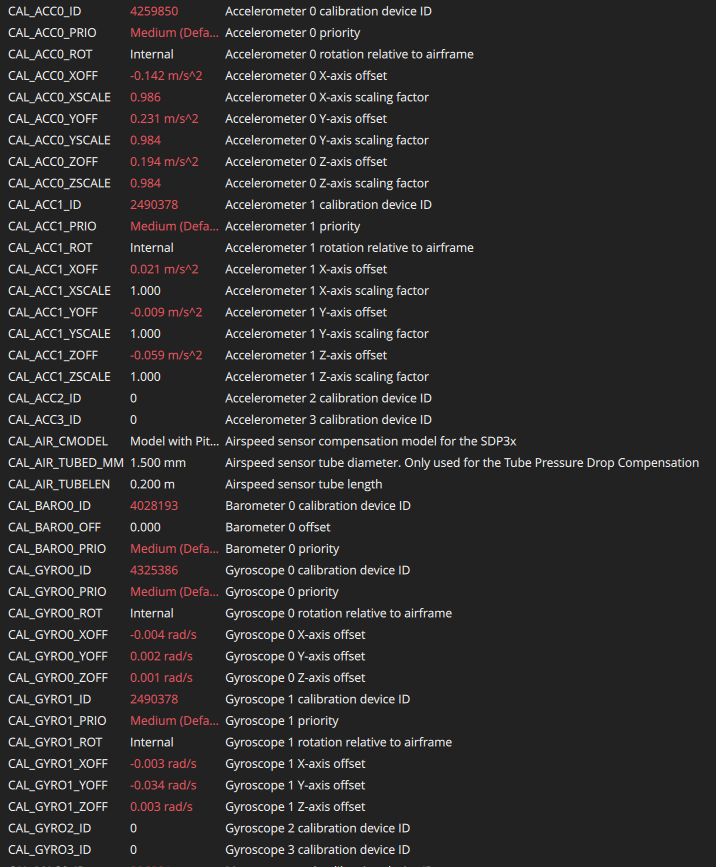Image resolution: width=716 pixels, height=867 pixels.
Task: Edit the CAL_GYRO0_XOFF value -0.004 rad/s
Action: tap(163, 635)
